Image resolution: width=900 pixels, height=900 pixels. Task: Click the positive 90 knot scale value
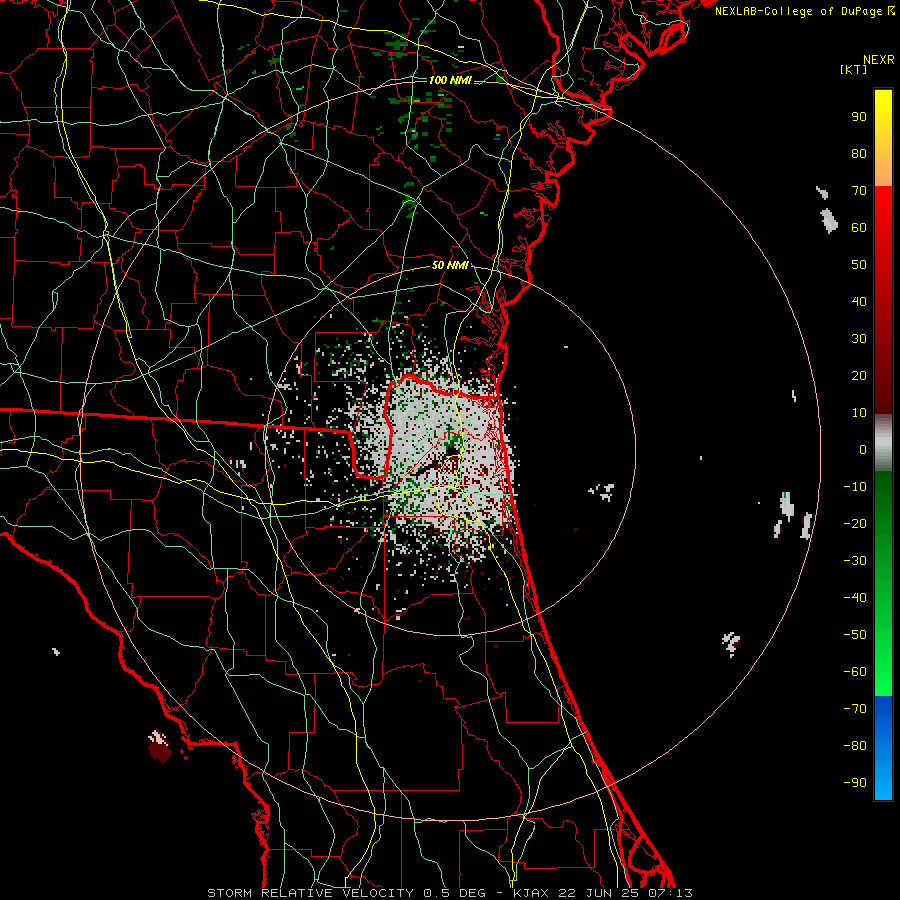coord(859,117)
